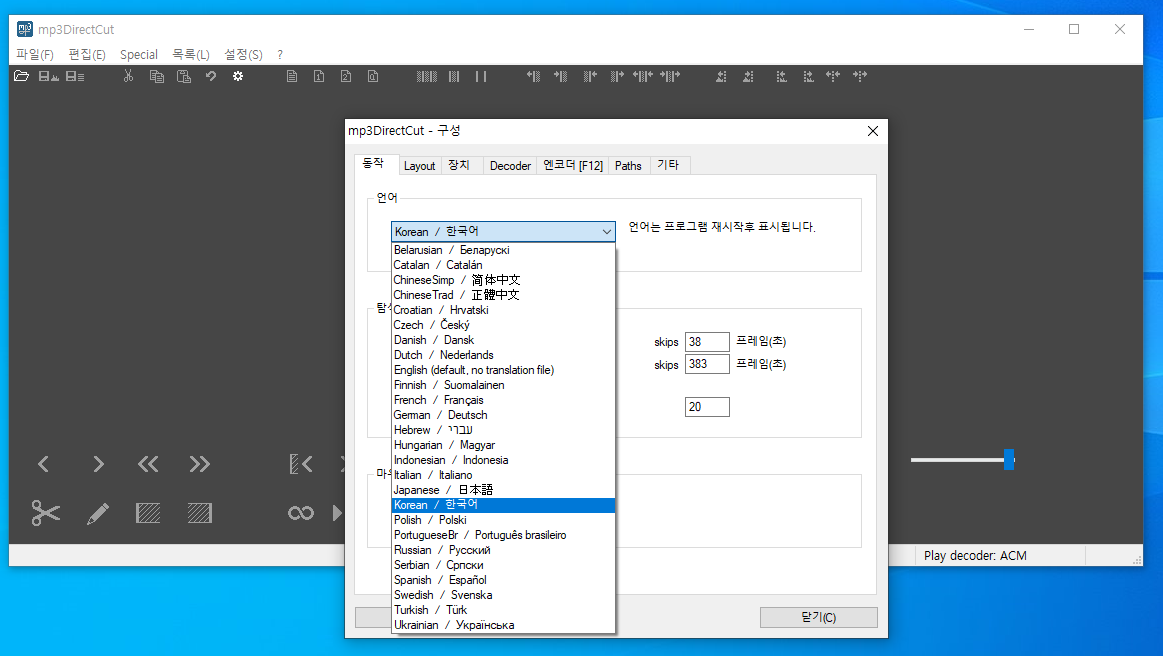
Task: Click the toolbar document icon numbered 2
Action: [x=346, y=76]
